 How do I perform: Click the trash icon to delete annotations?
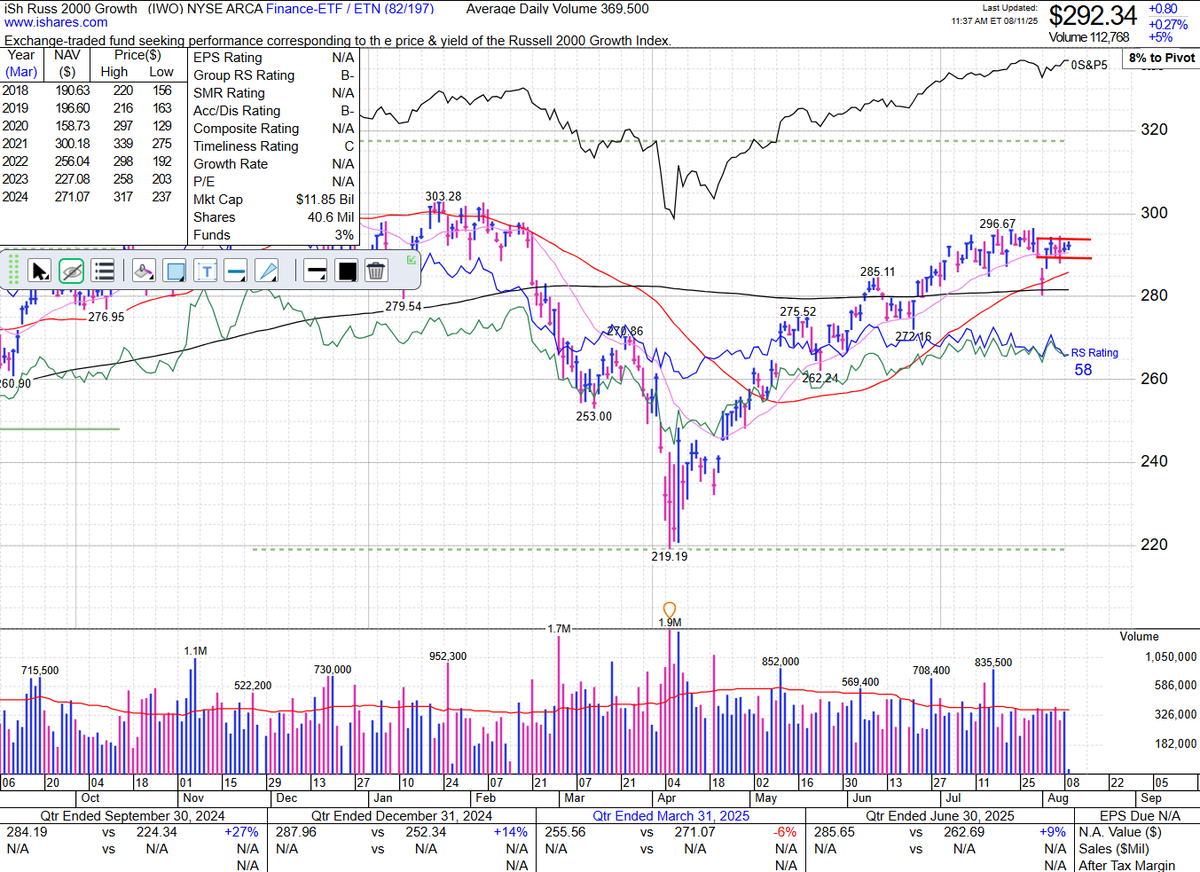377,270
